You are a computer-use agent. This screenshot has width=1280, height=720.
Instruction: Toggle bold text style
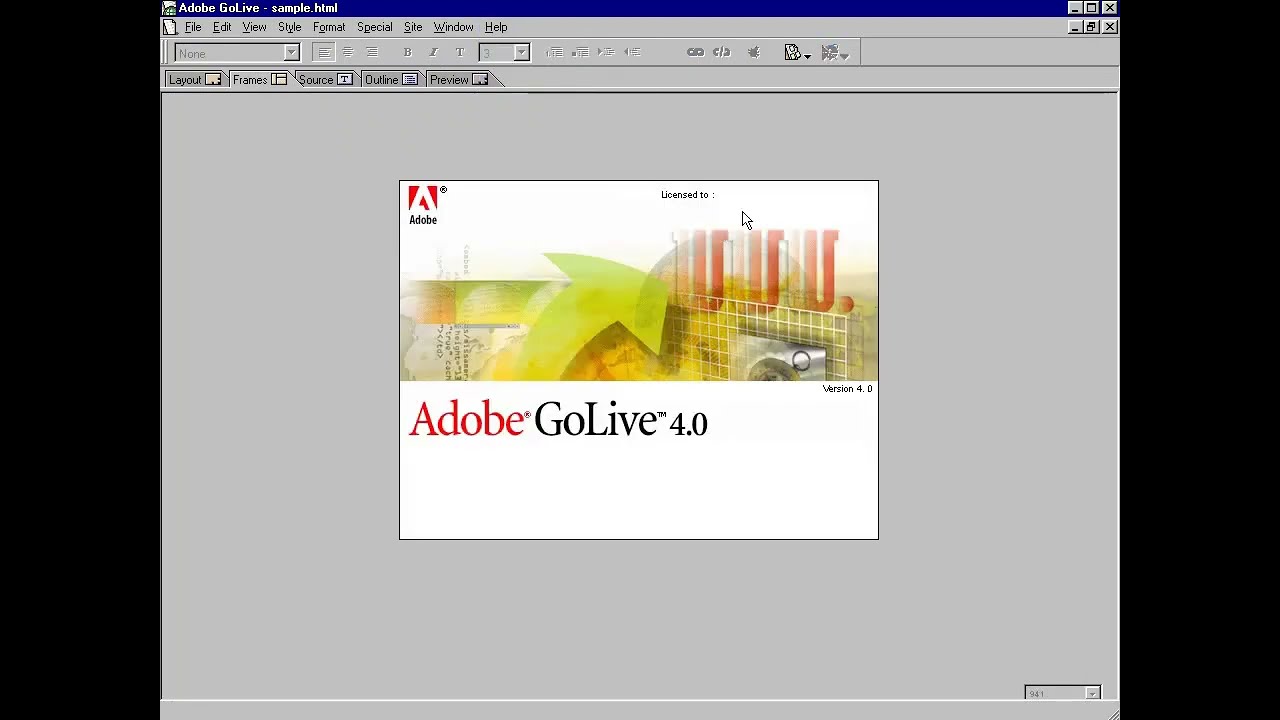coord(407,53)
